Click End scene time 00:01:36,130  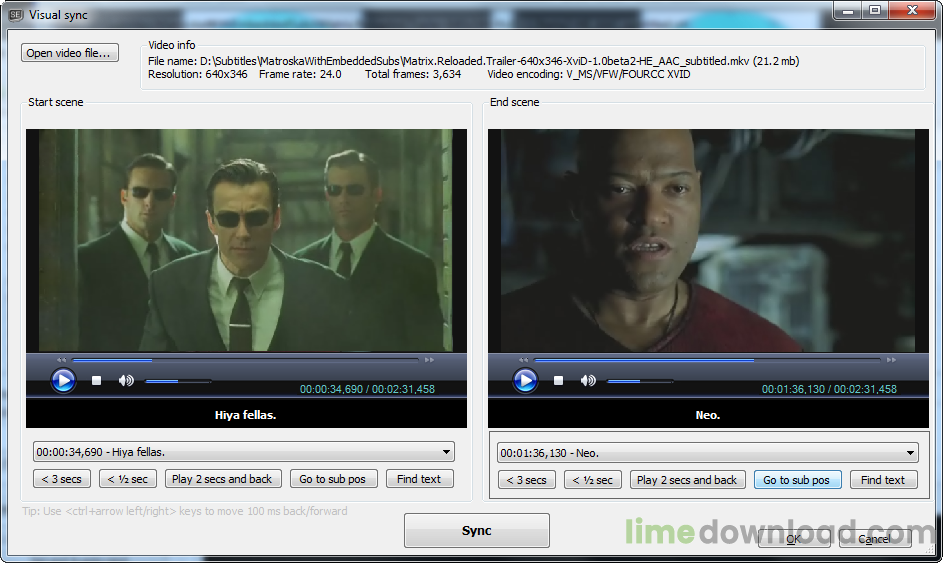click(793, 389)
